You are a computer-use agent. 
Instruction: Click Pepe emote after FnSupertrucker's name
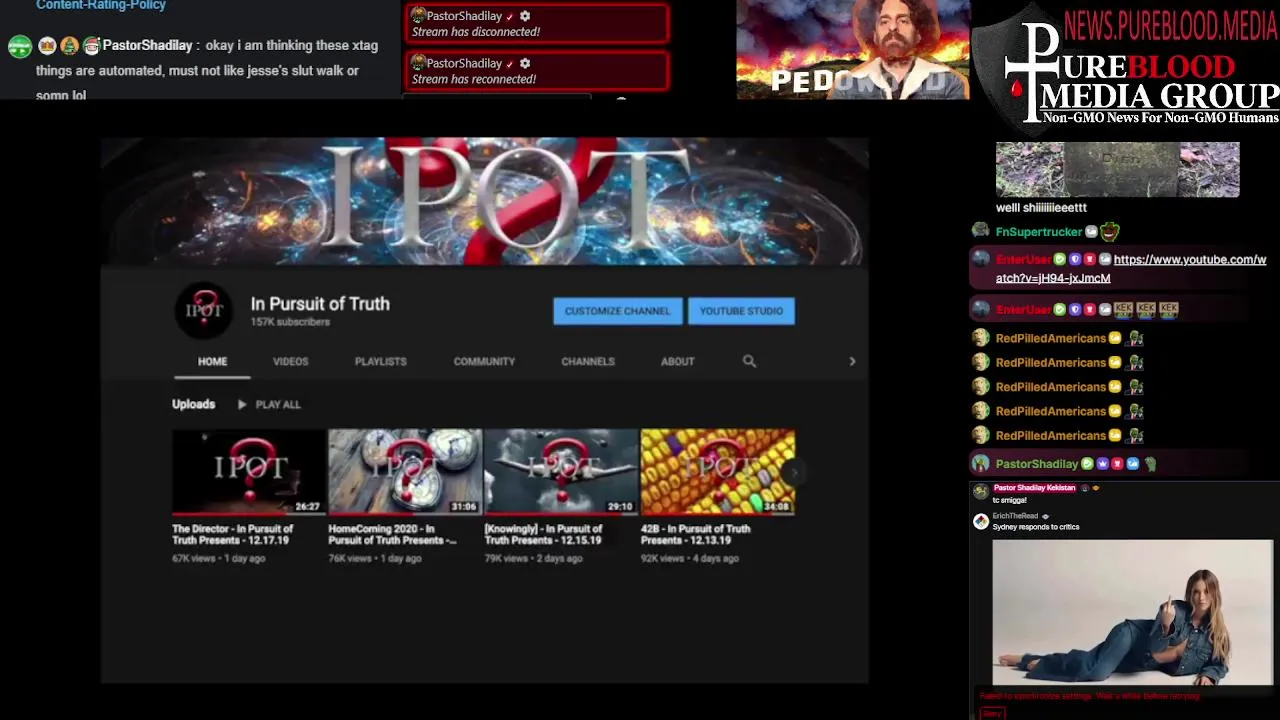1109,231
